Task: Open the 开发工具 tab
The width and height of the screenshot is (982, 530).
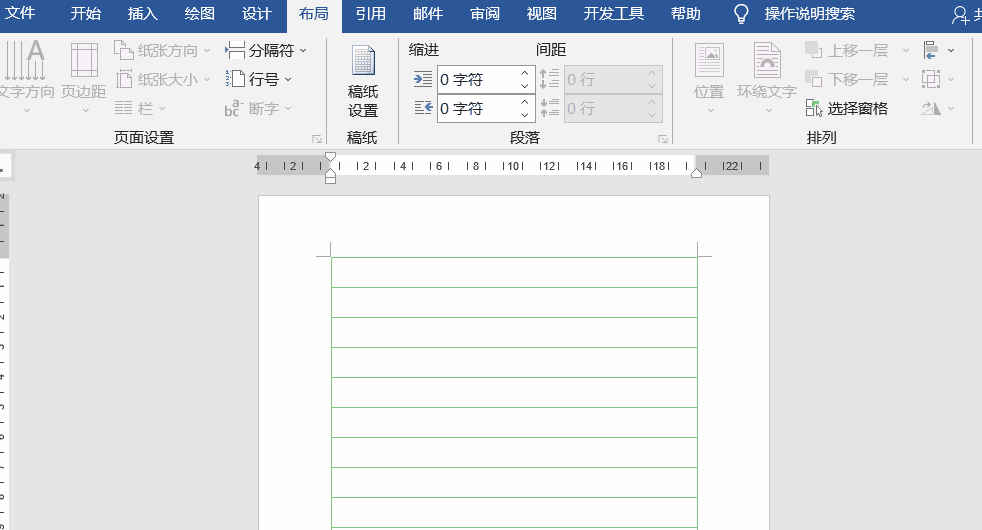Action: (613, 13)
